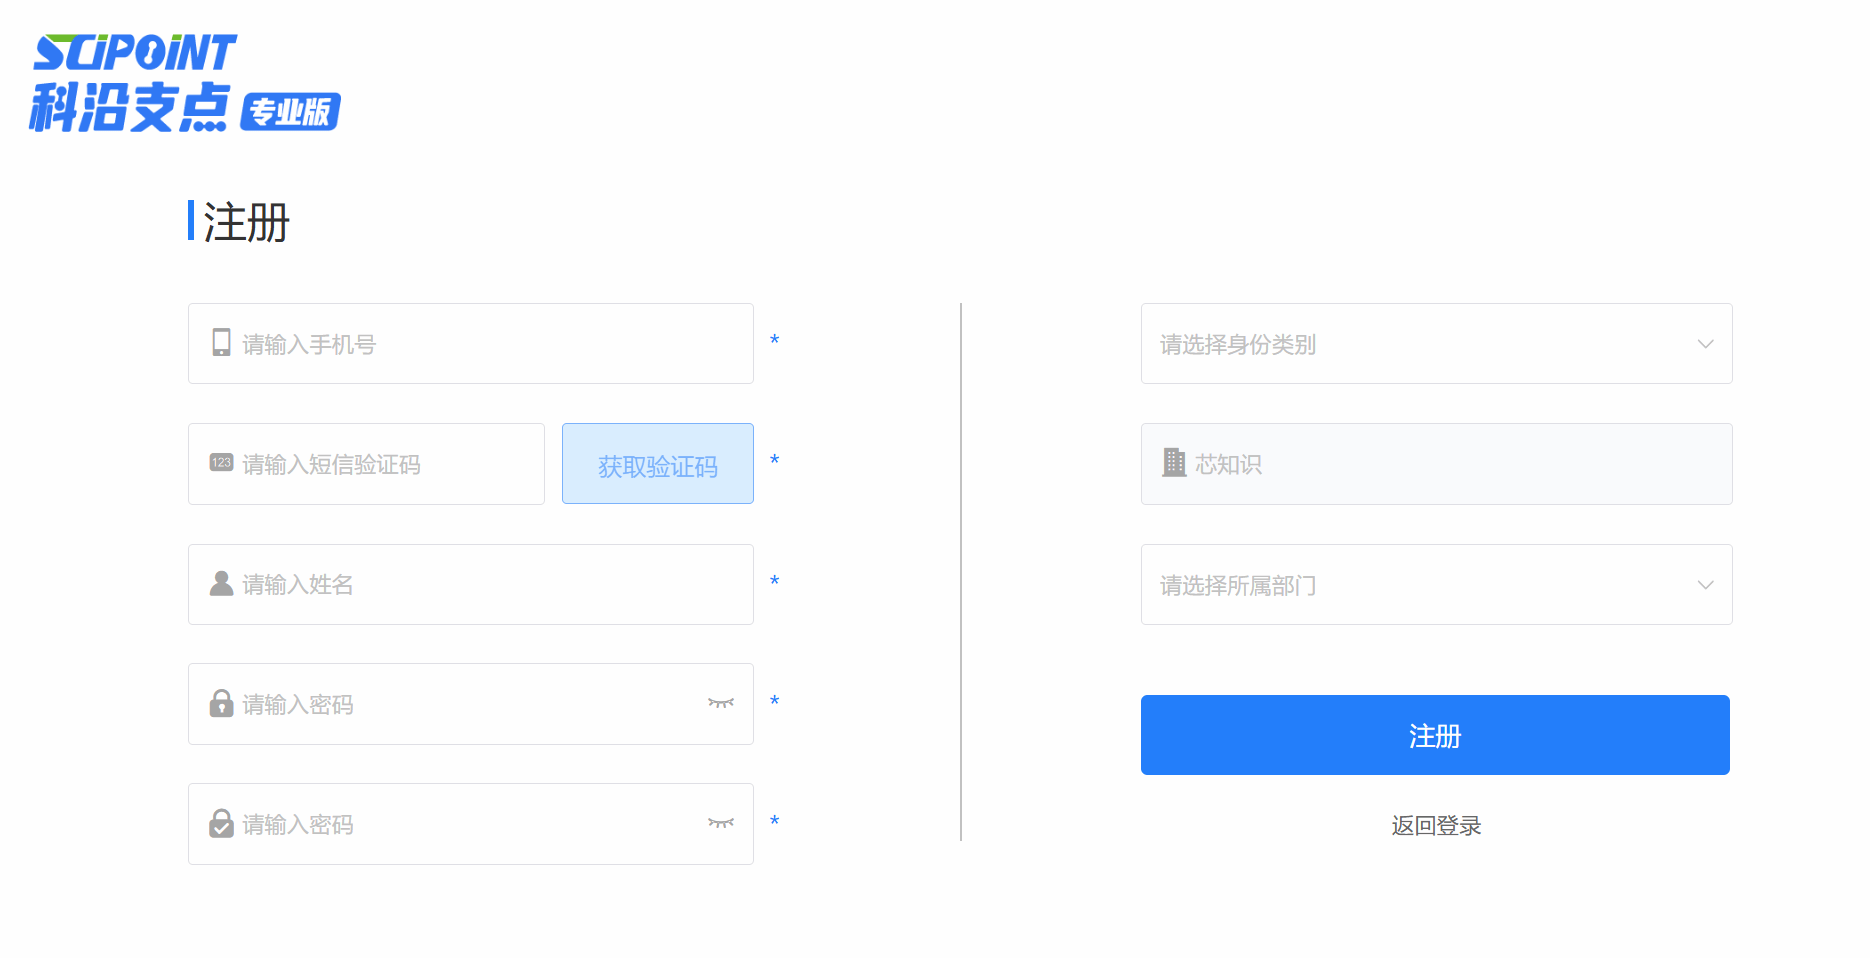Click the phone icon in mobile number field
This screenshot has width=1870, height=958.
point(221,343)
